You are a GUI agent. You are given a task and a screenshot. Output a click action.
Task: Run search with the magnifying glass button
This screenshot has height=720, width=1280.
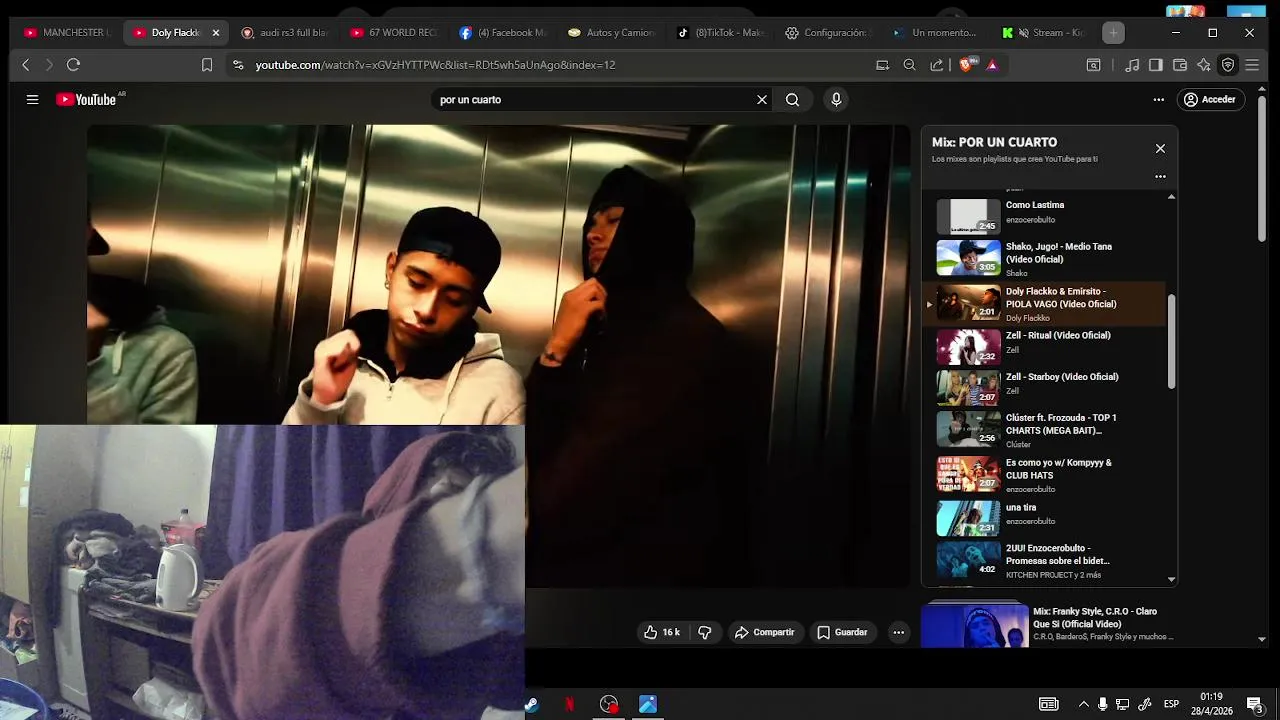792,100
